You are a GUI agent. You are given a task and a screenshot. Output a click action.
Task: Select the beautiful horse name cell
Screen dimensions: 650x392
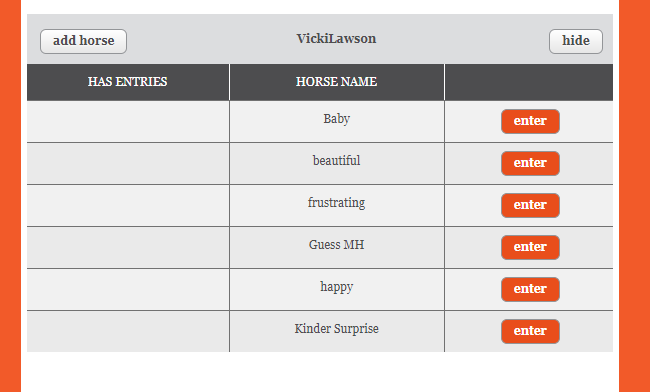click(337, 163)
